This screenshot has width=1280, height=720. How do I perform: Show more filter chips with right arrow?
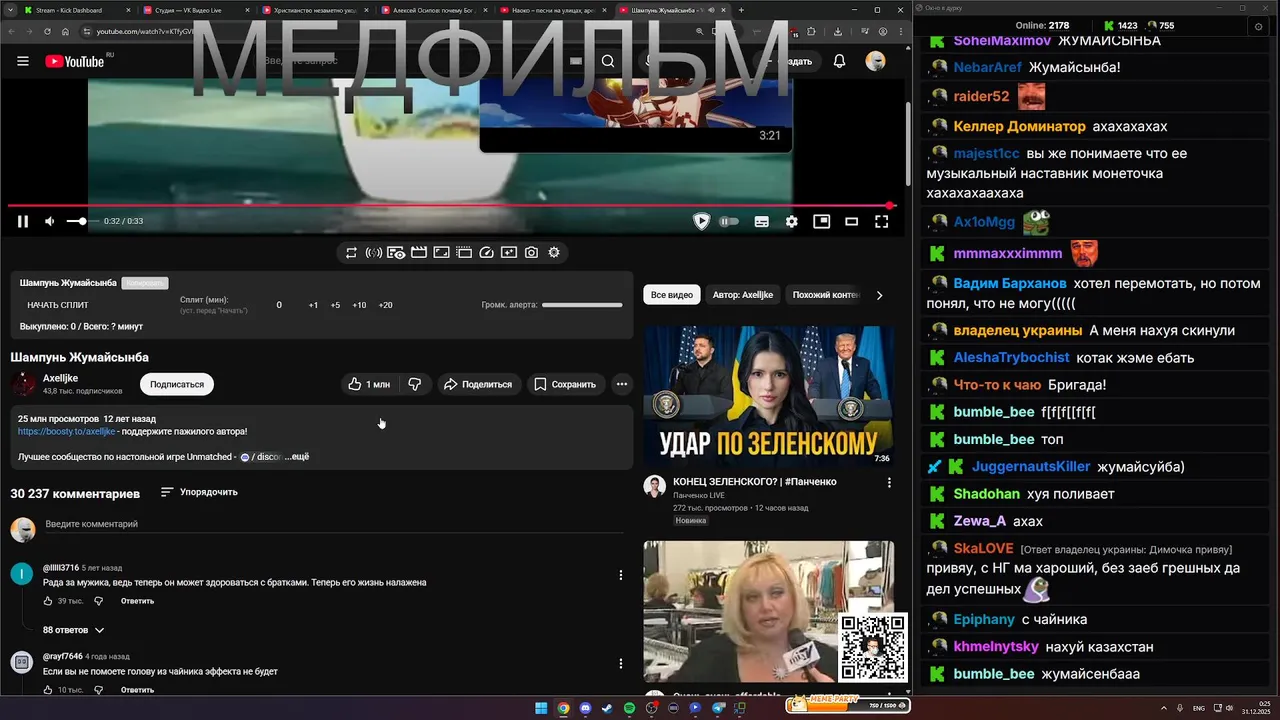point(880,295)
